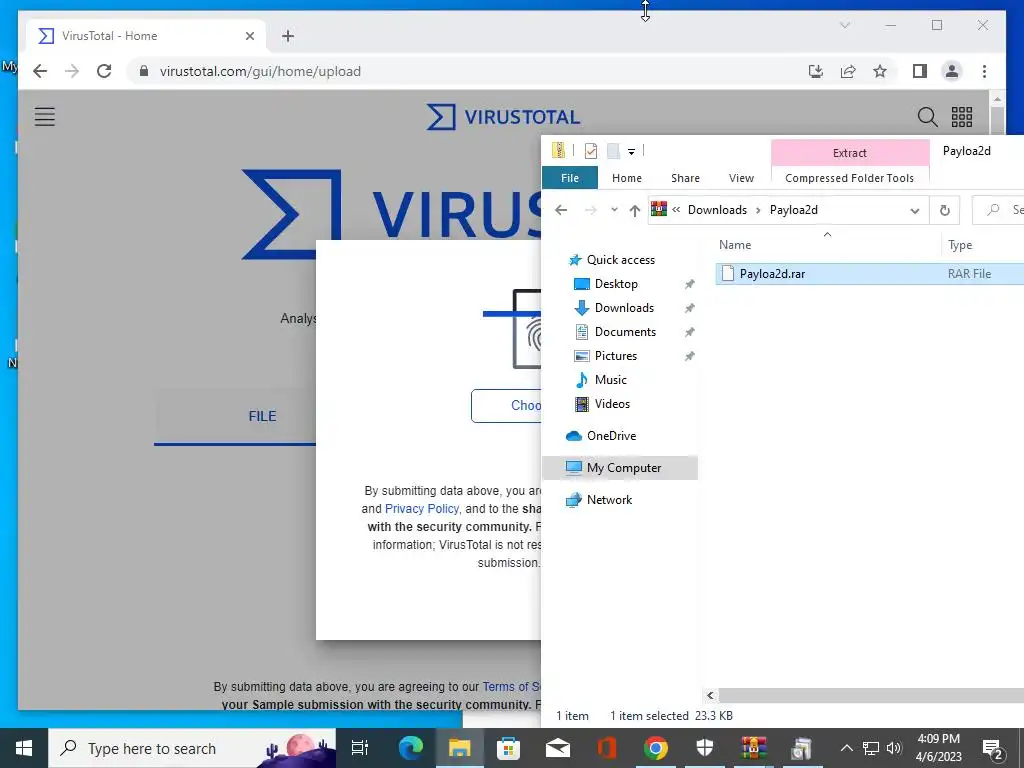Open the Chrome install app icon

click(816, 71)
